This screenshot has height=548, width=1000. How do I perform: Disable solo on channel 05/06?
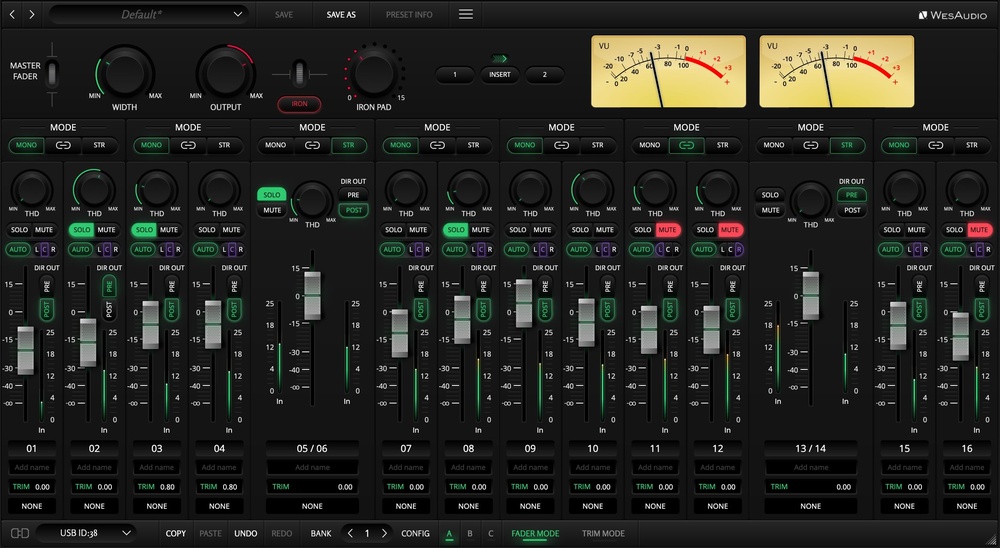[x=270, y=193]
